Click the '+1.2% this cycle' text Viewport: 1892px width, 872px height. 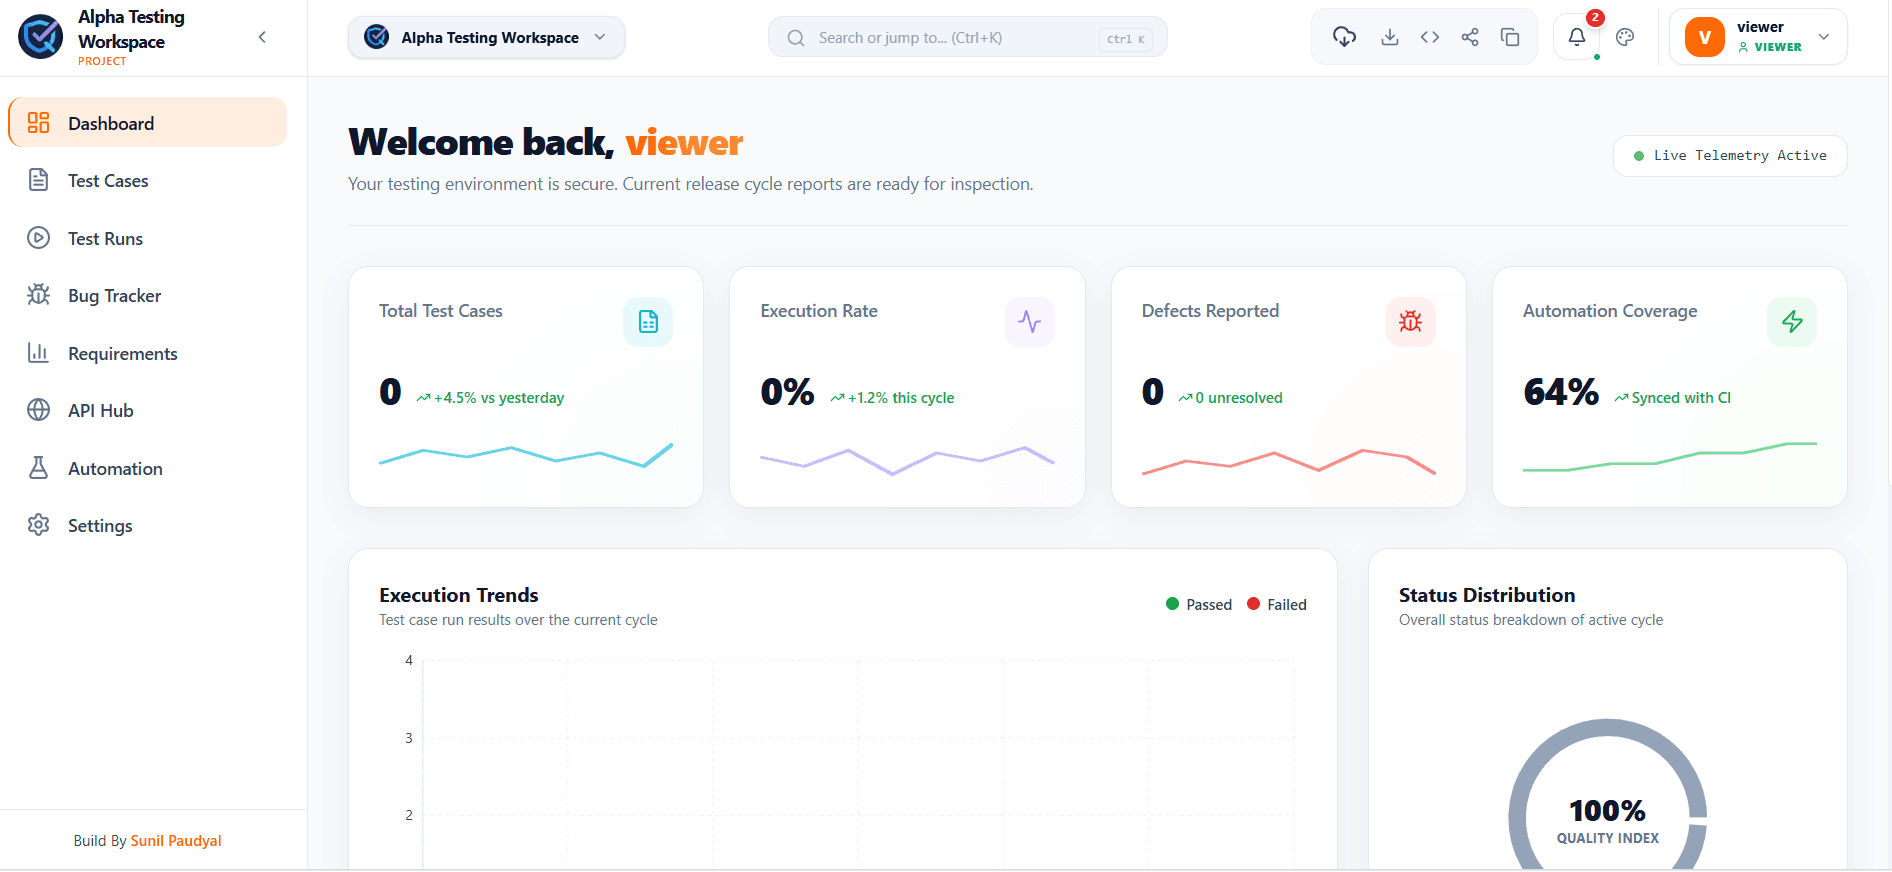tap(892, 398)
